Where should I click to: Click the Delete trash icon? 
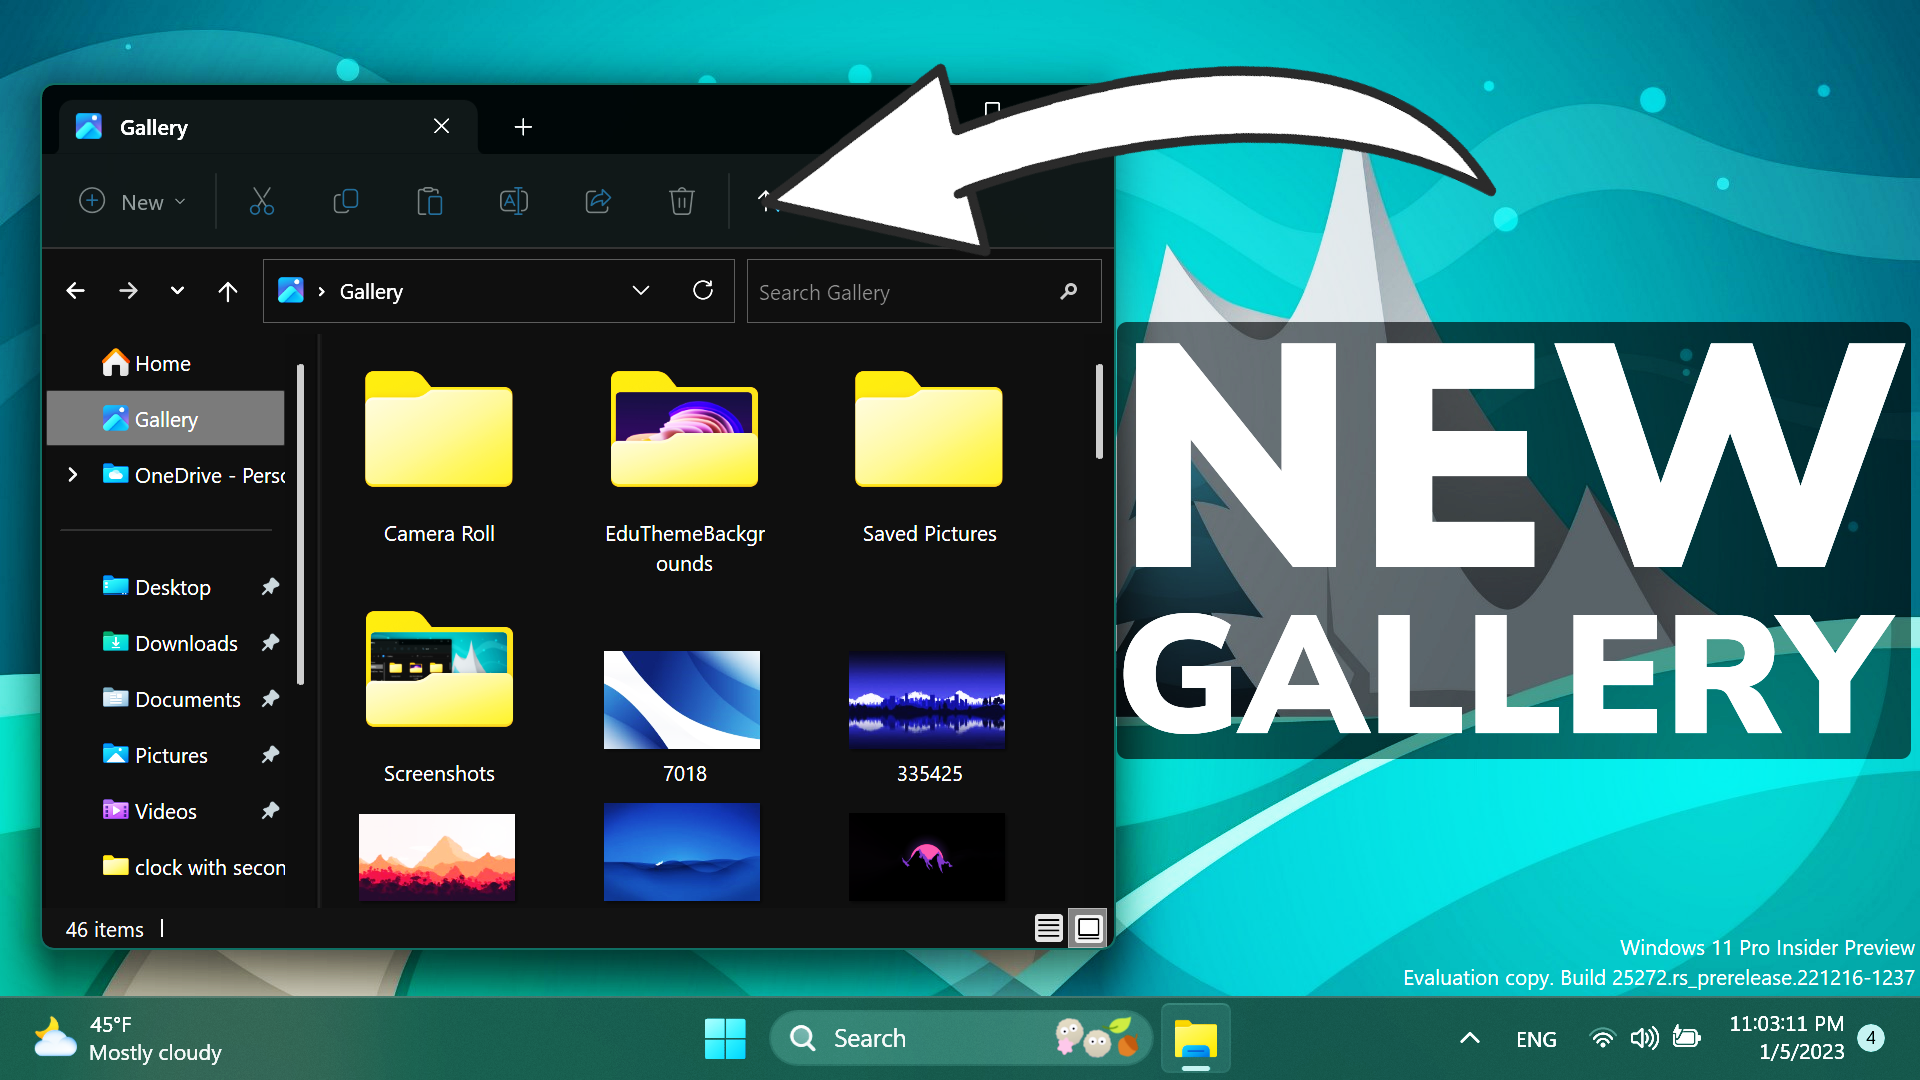[x=681, y=201]
